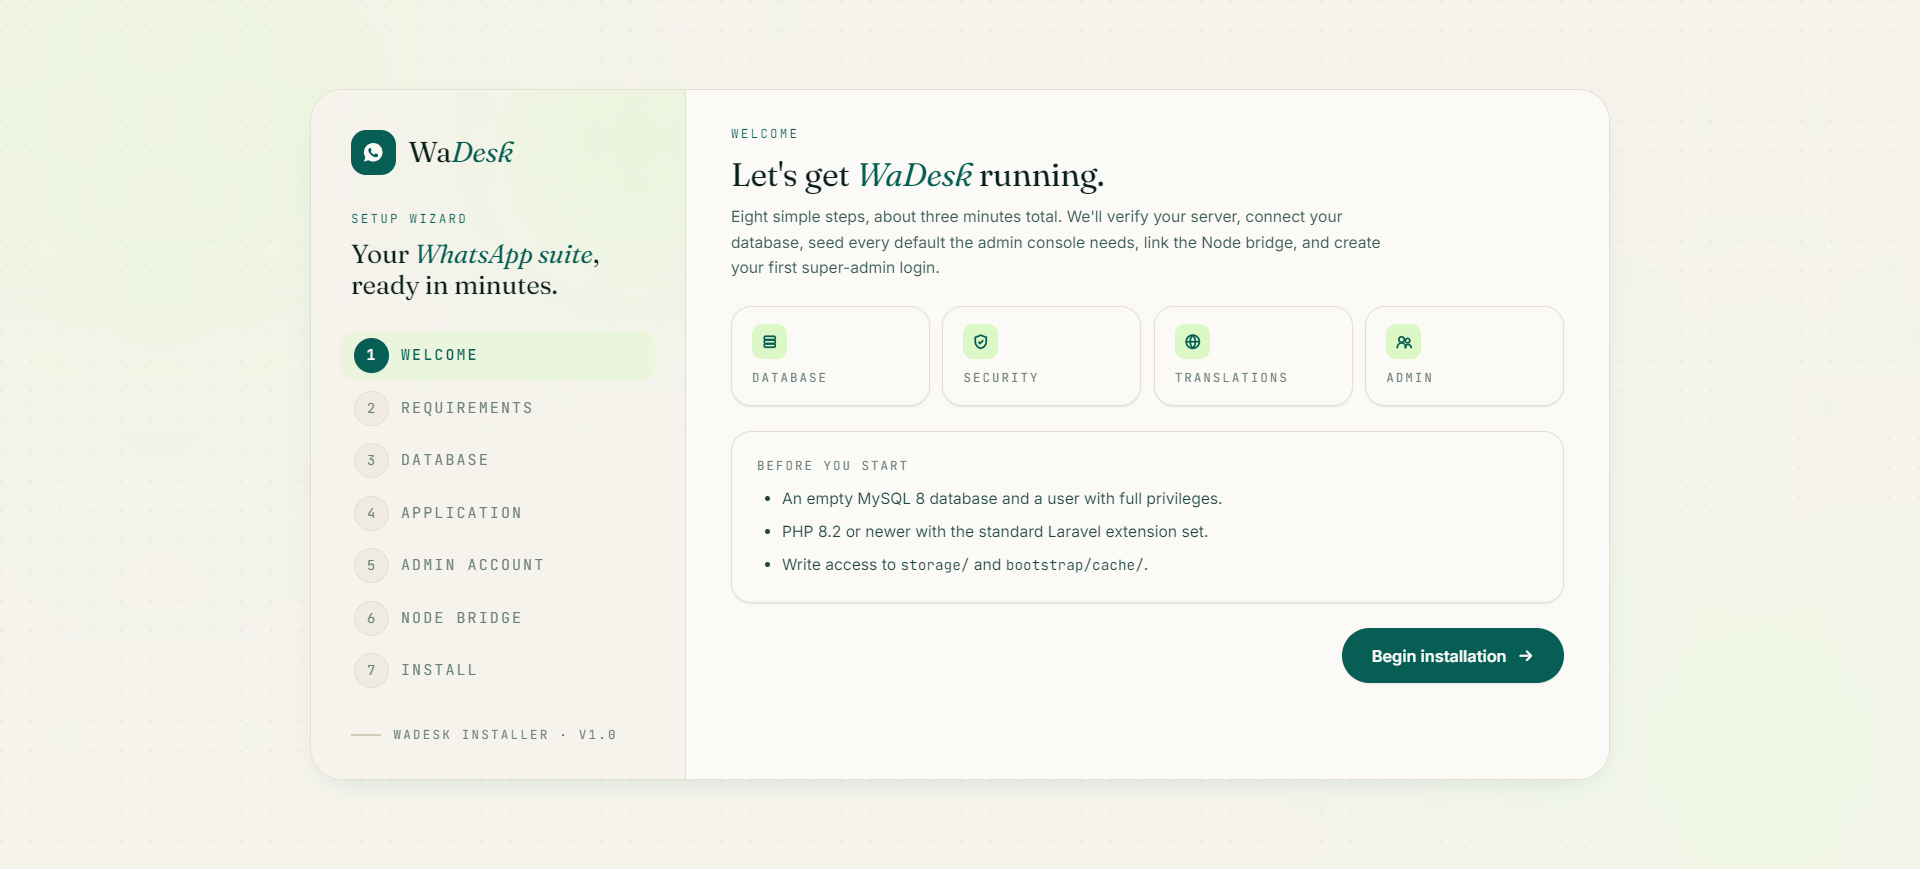Click step number 5 circle
The image size is (1920, 869).
point(371,565)
